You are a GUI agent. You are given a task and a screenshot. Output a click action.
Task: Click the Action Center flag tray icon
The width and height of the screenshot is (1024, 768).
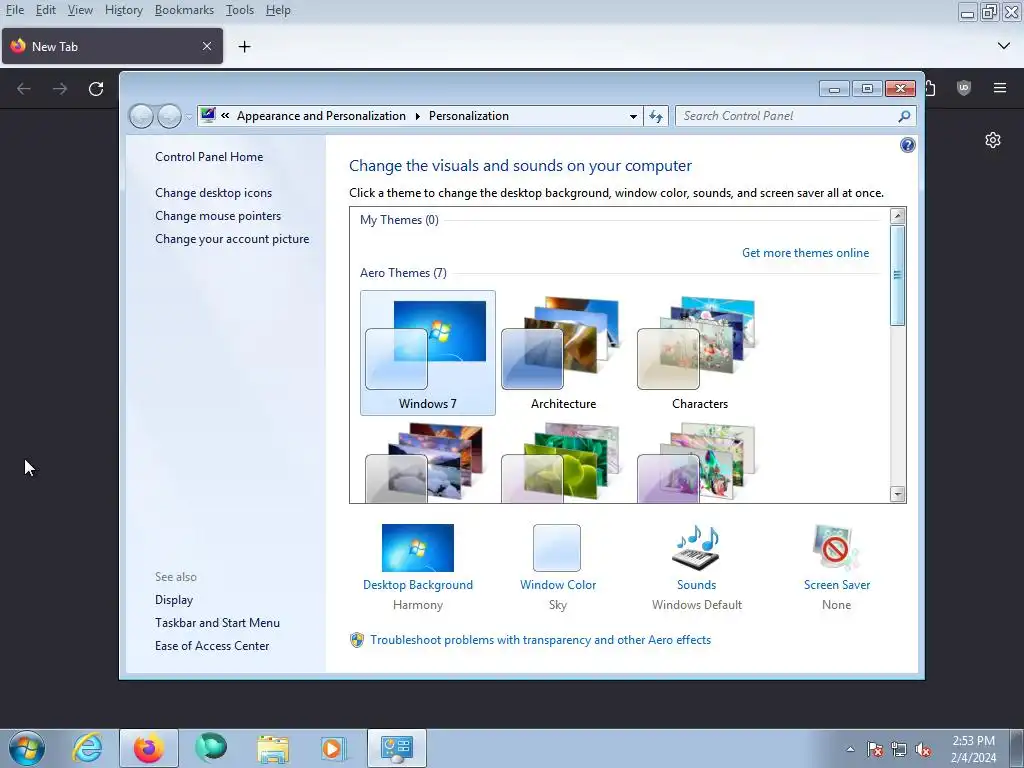tap(875, 749)
